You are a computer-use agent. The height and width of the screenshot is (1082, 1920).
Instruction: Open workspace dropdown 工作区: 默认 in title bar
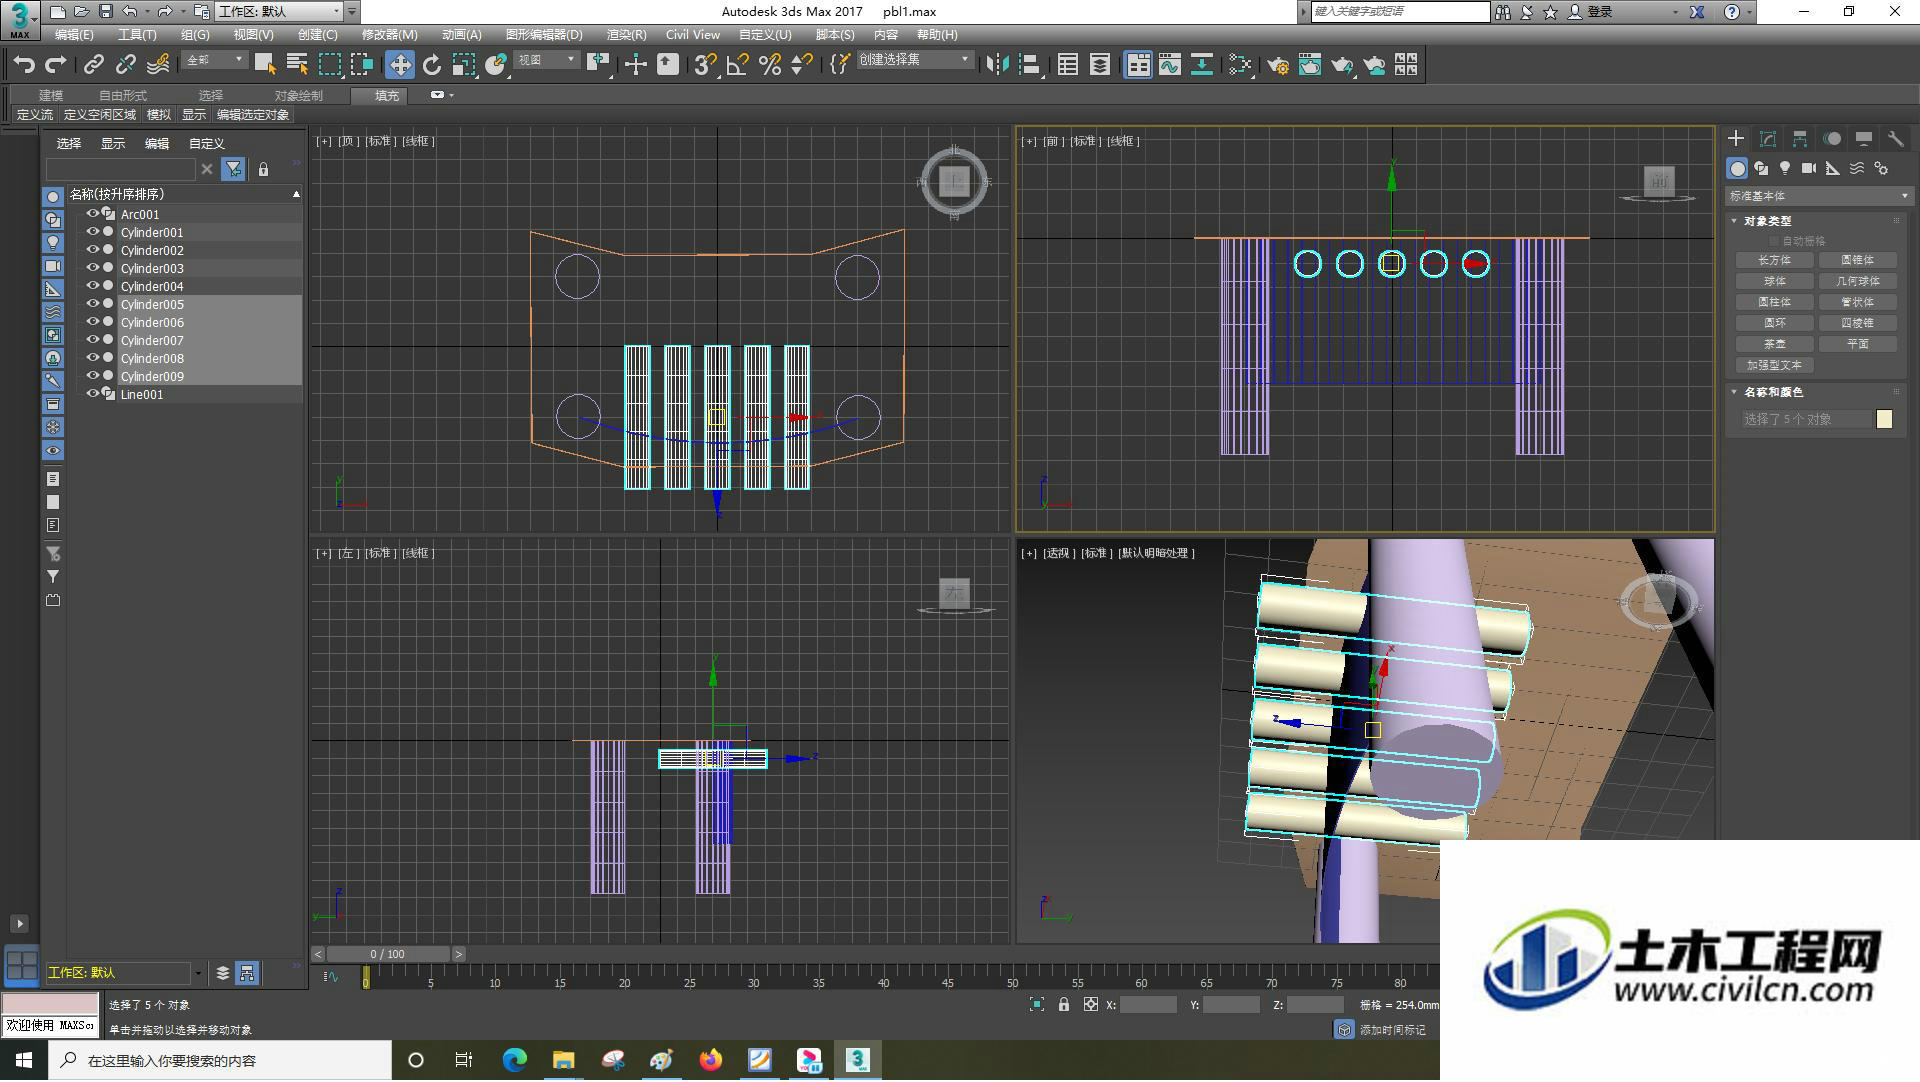(x=280, y=12)
